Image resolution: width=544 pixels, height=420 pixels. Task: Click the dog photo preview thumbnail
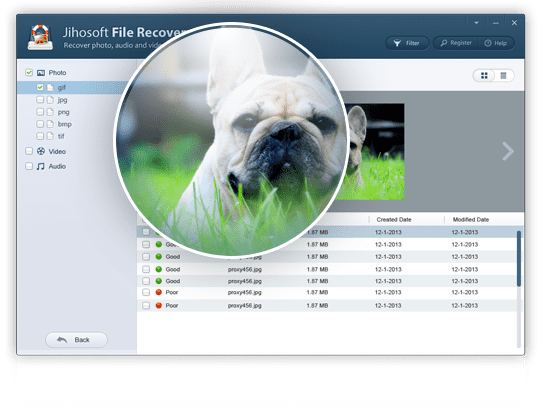375,152
